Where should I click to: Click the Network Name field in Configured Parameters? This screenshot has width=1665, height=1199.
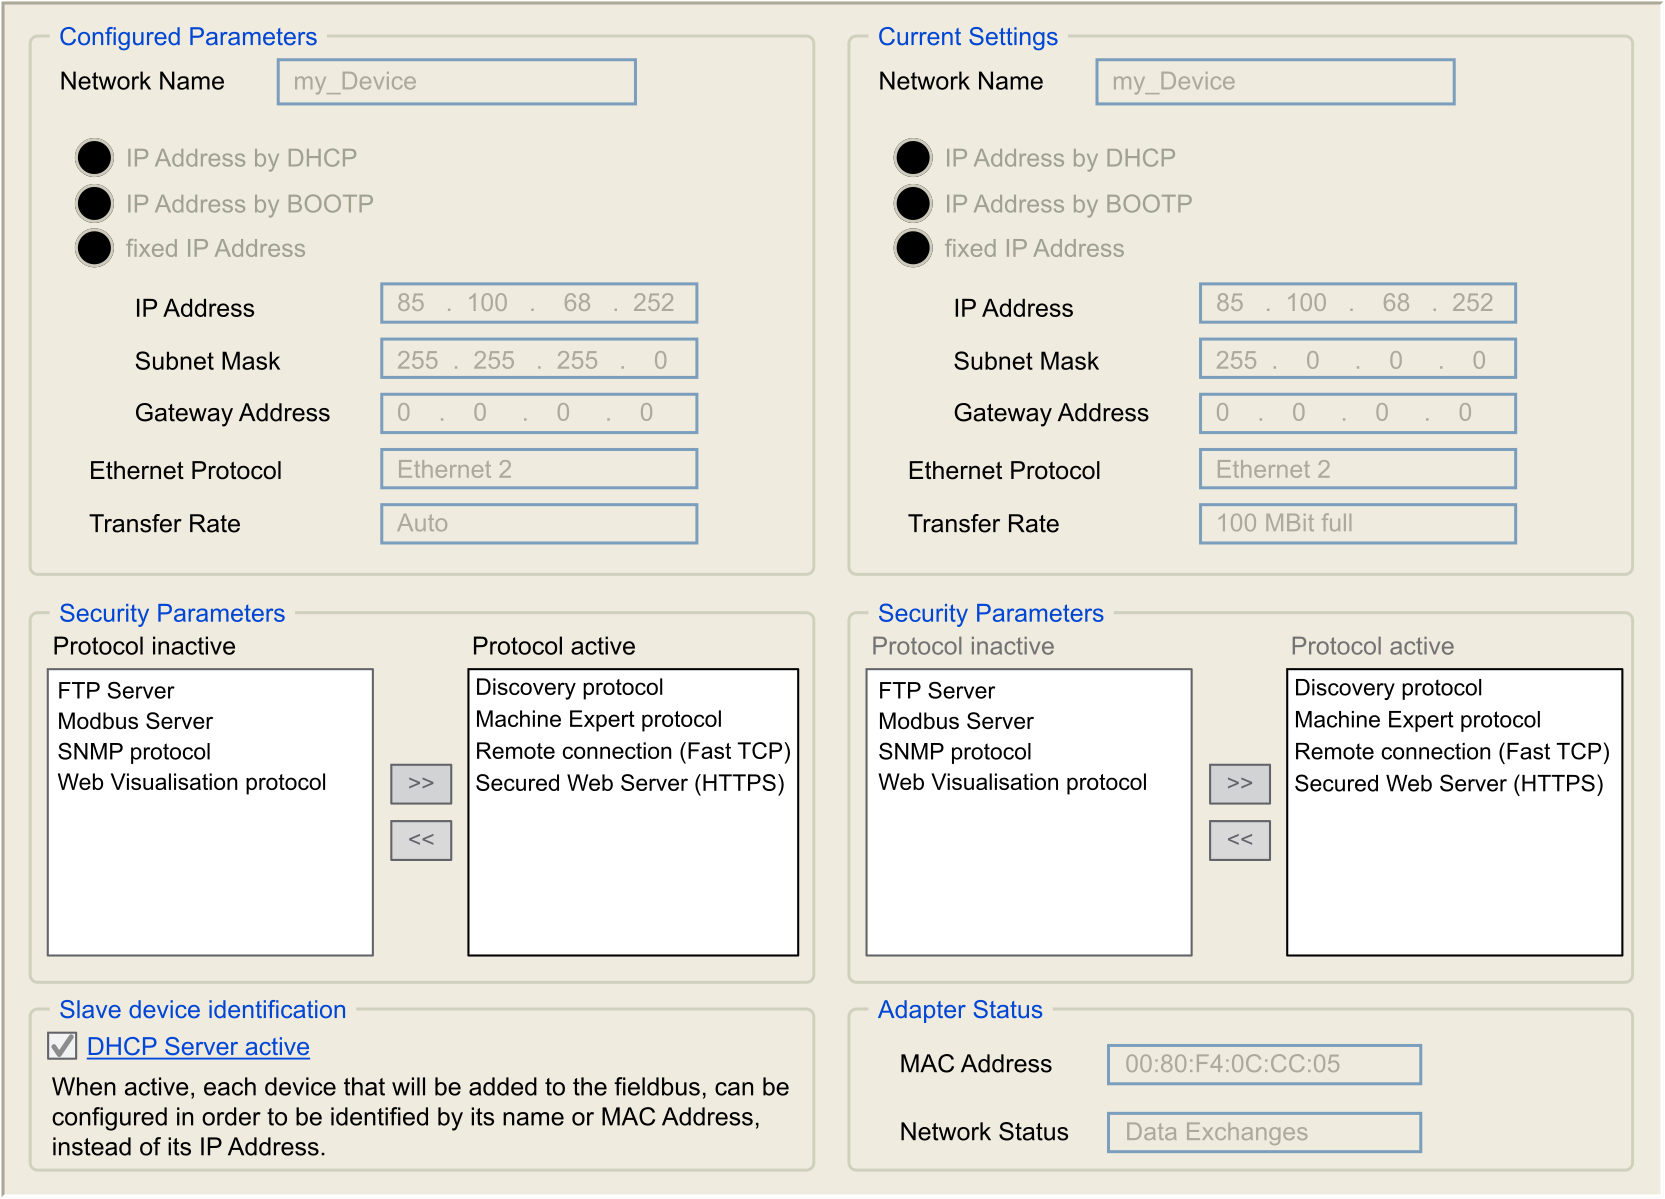tap(456, 81)
